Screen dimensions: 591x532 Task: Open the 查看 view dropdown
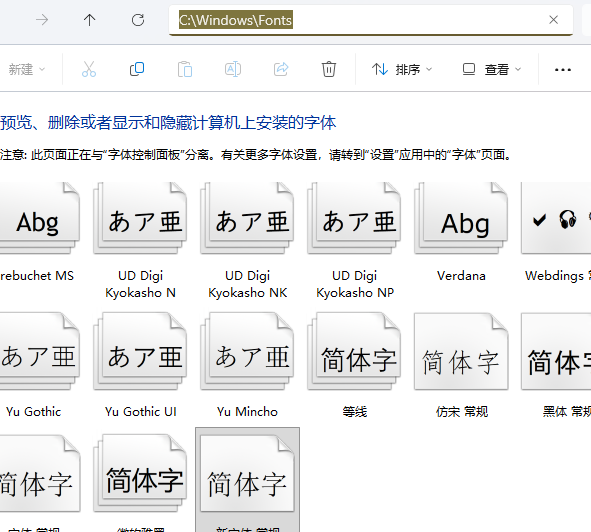492,69
